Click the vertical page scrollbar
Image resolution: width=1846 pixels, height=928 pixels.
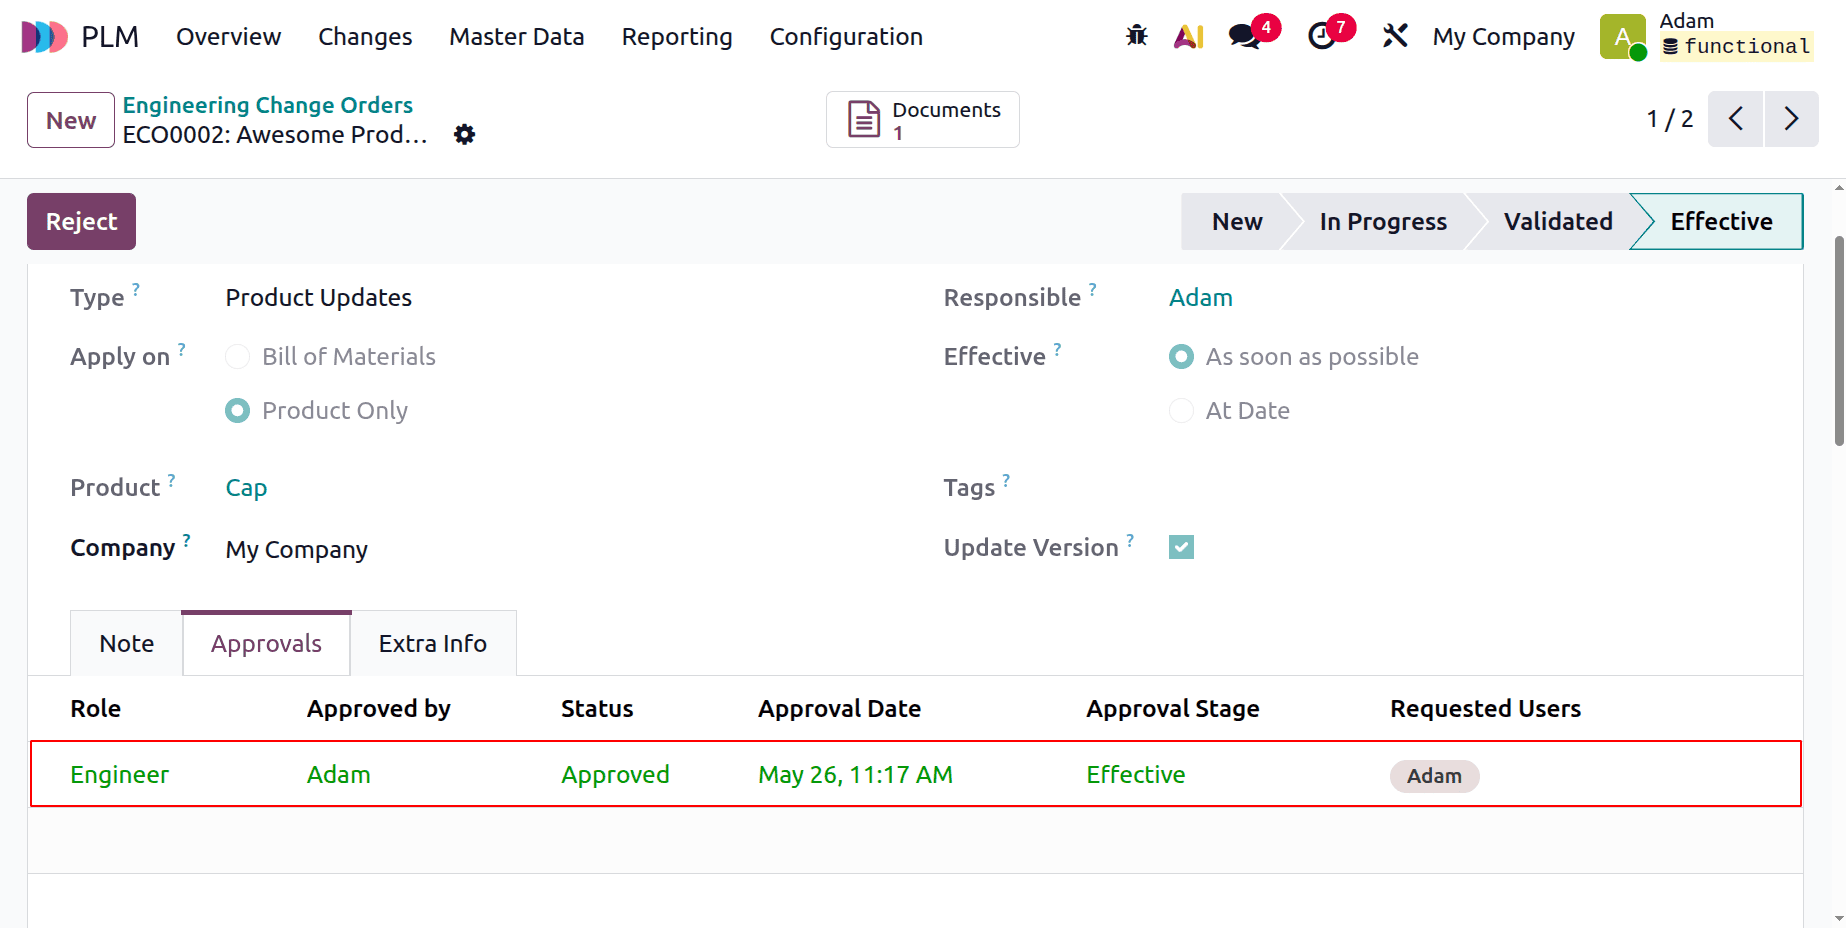(x=1839, y=340)
